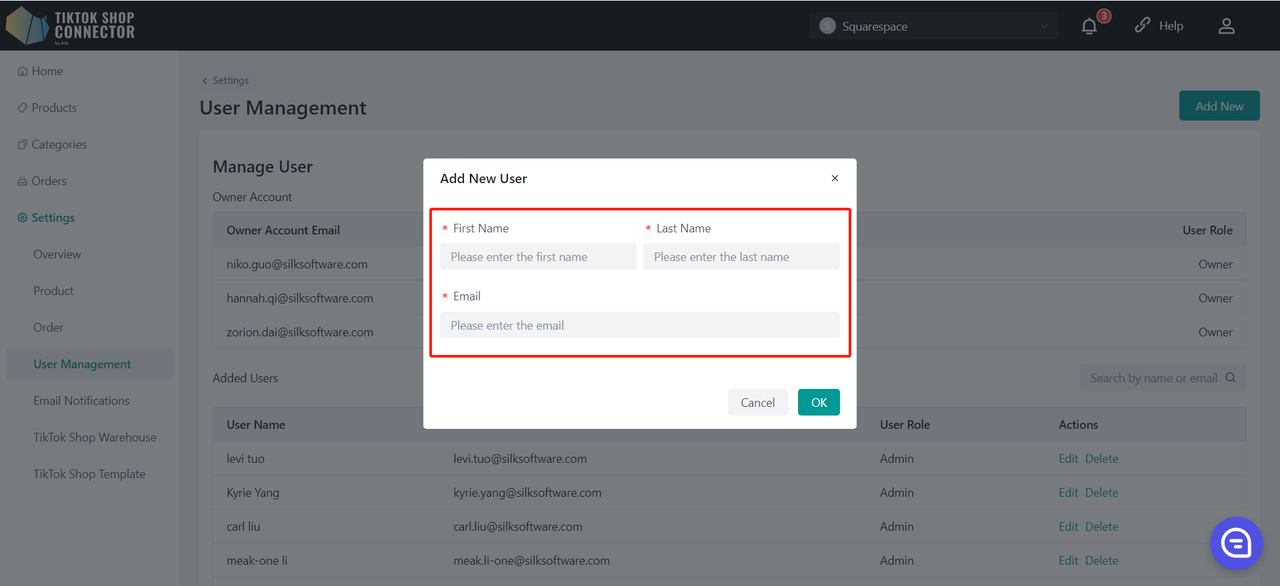Click the OK button
The image size is (1280, 586).
pyautogui.click(x=819, y=402)
